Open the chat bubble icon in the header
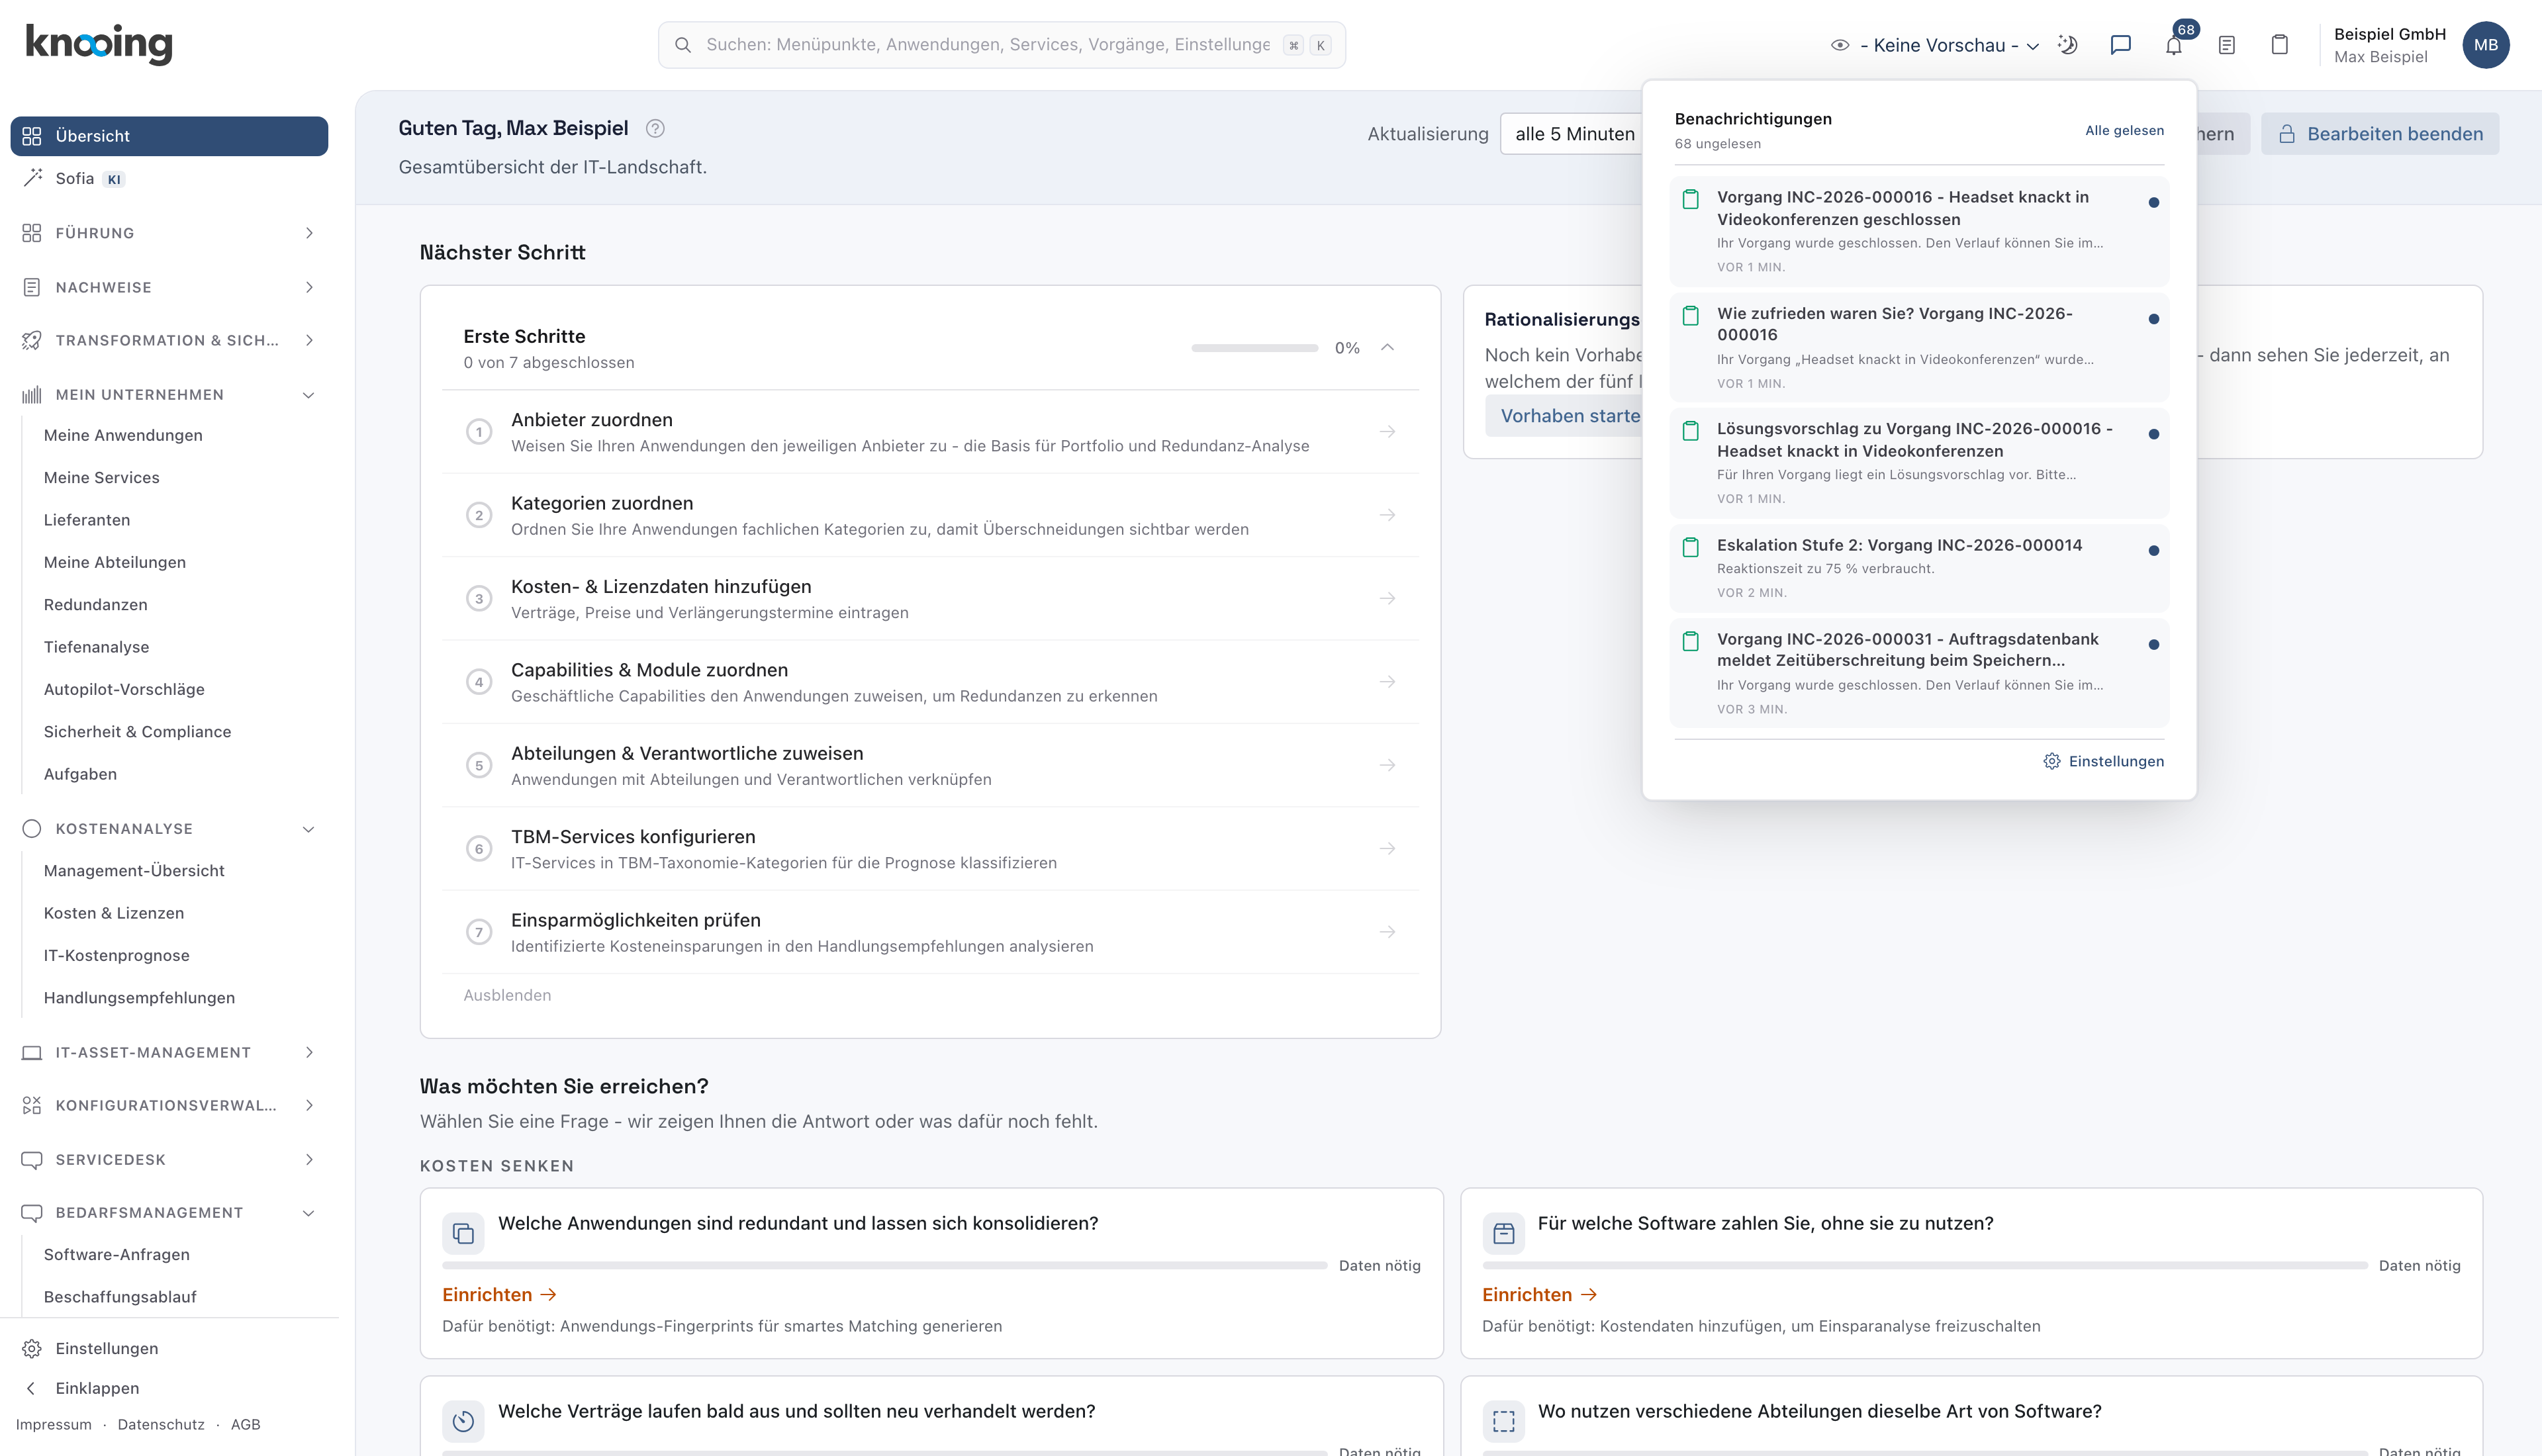This screenshot has width=2542, height=1456. click(x=2120, y=45)
